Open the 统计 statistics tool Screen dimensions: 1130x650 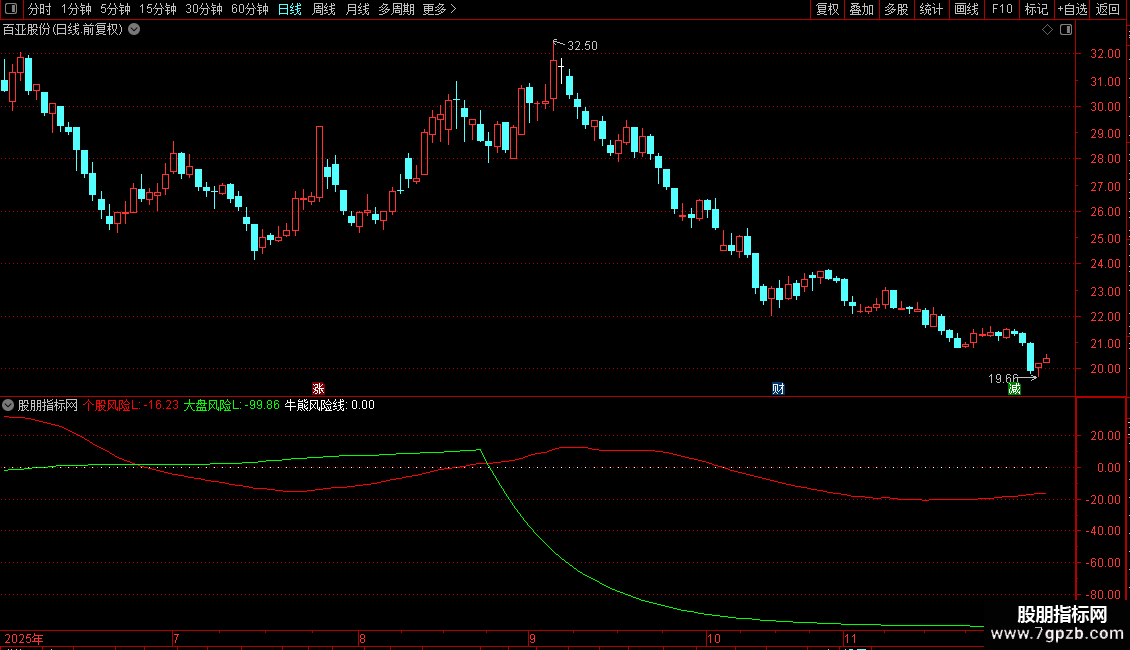click(931, 9)
